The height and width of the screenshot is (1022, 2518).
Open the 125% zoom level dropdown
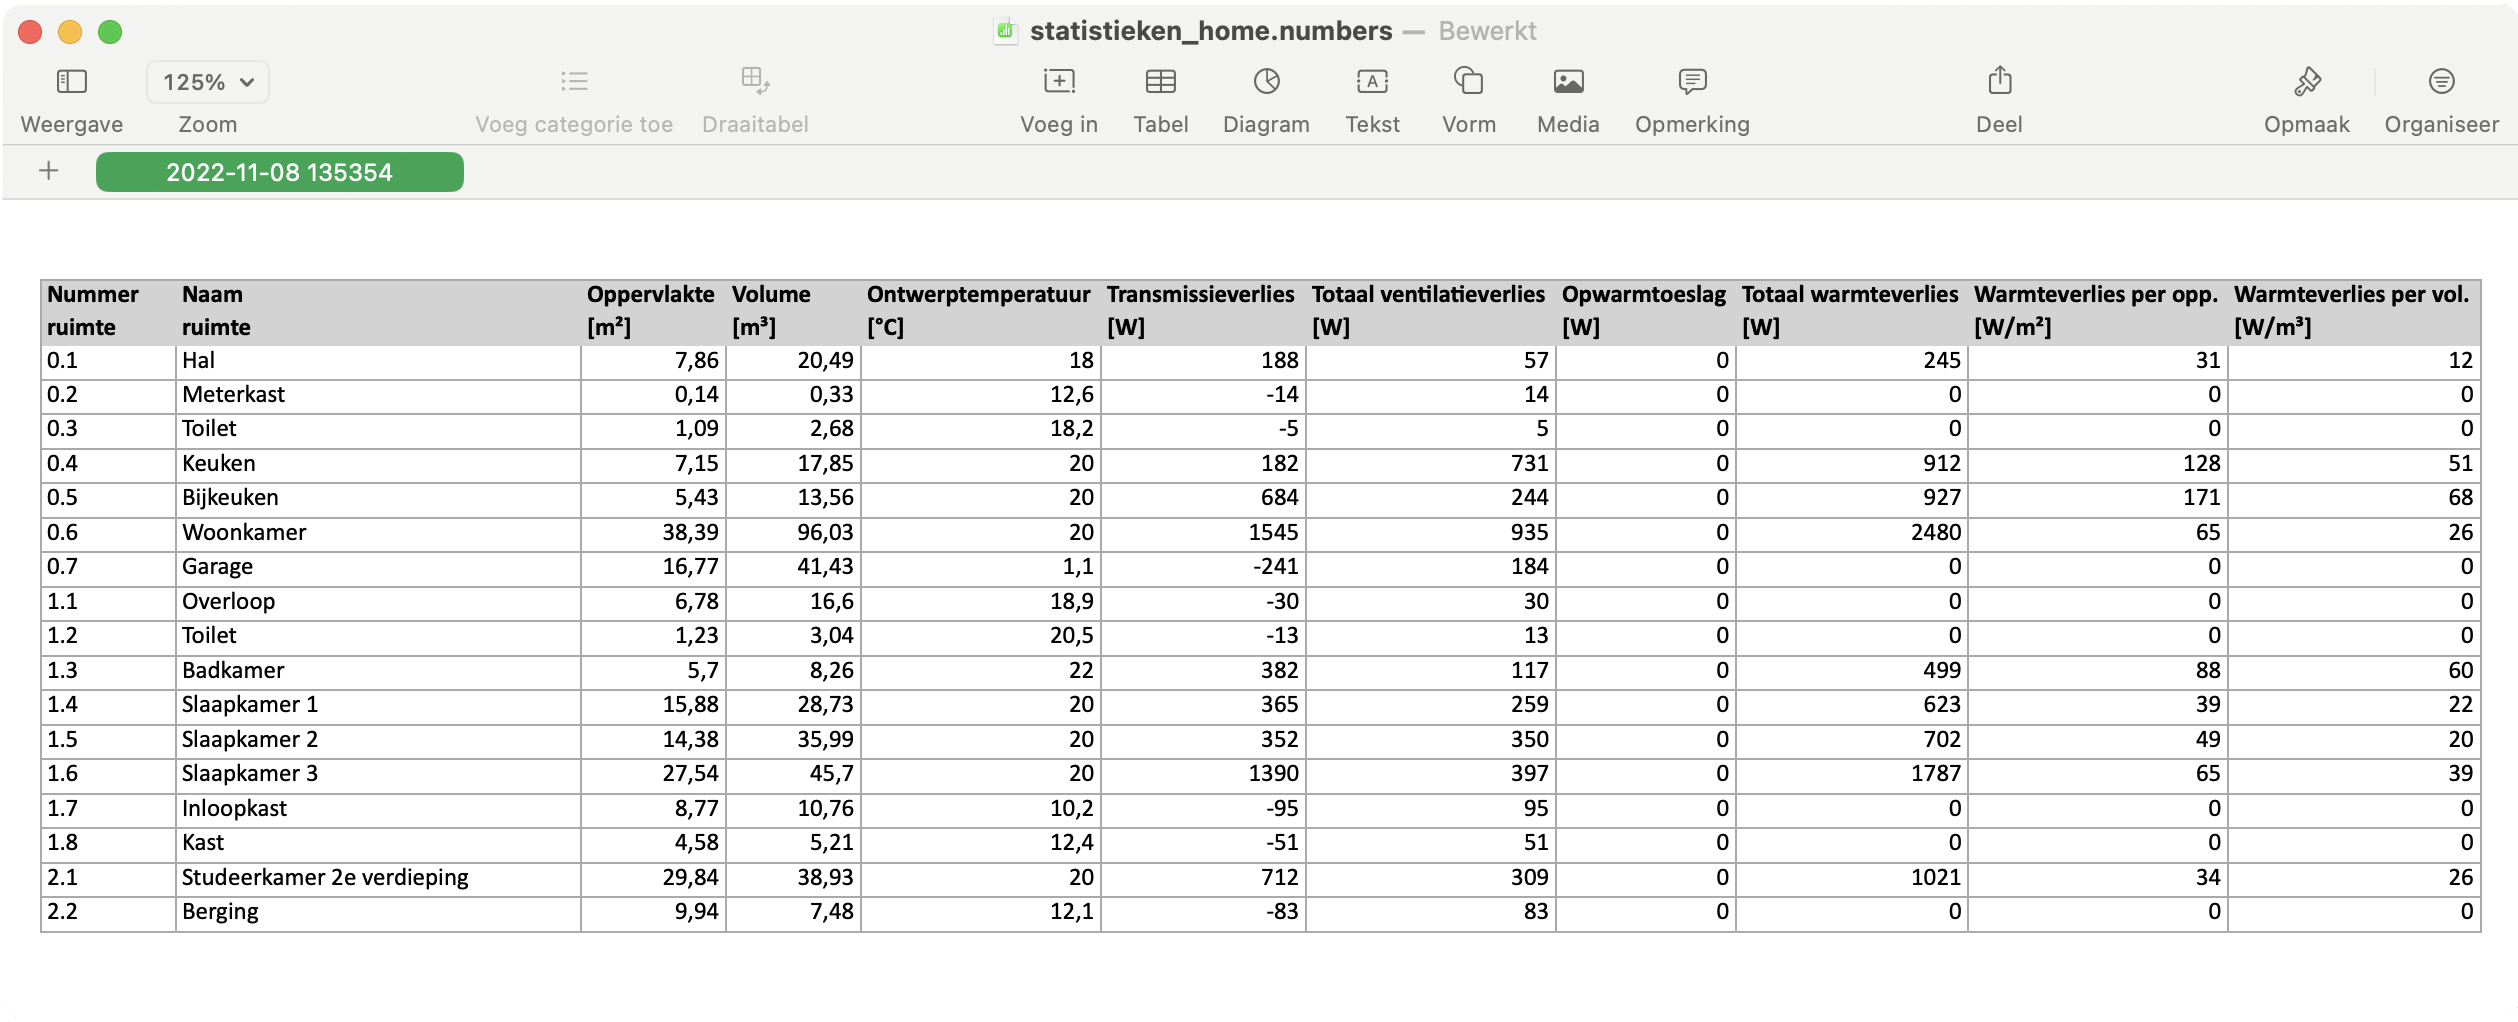[206, 81]
